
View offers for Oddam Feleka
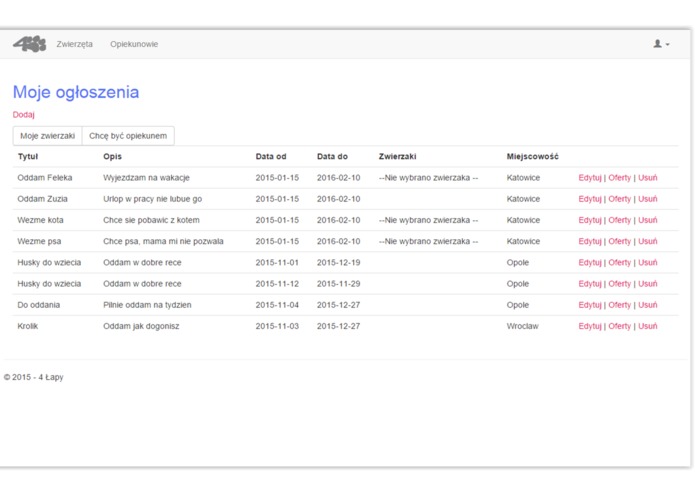coord(619,178)
